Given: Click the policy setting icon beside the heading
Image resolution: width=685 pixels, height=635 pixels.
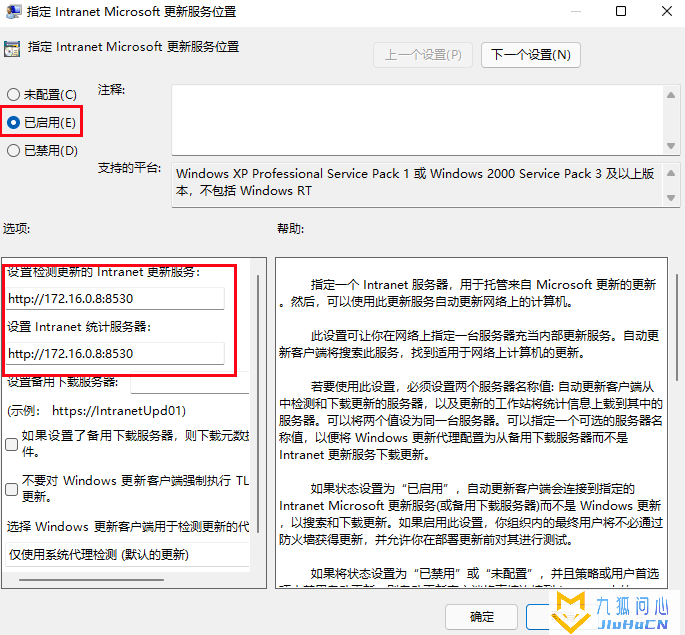Looking at the screenshot, I should click(x=12, y=48).
